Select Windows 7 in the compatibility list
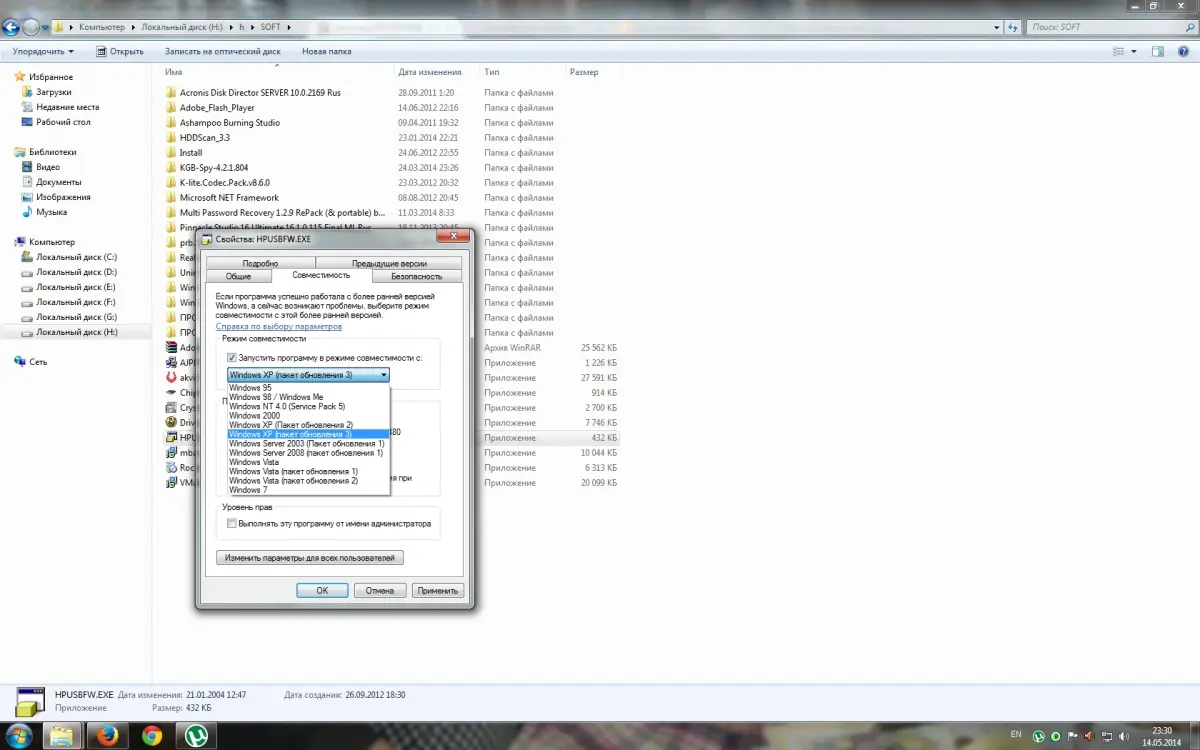The height and width of the screenshot is (750, 1200). pyautogui.click(x=308, y=490)
